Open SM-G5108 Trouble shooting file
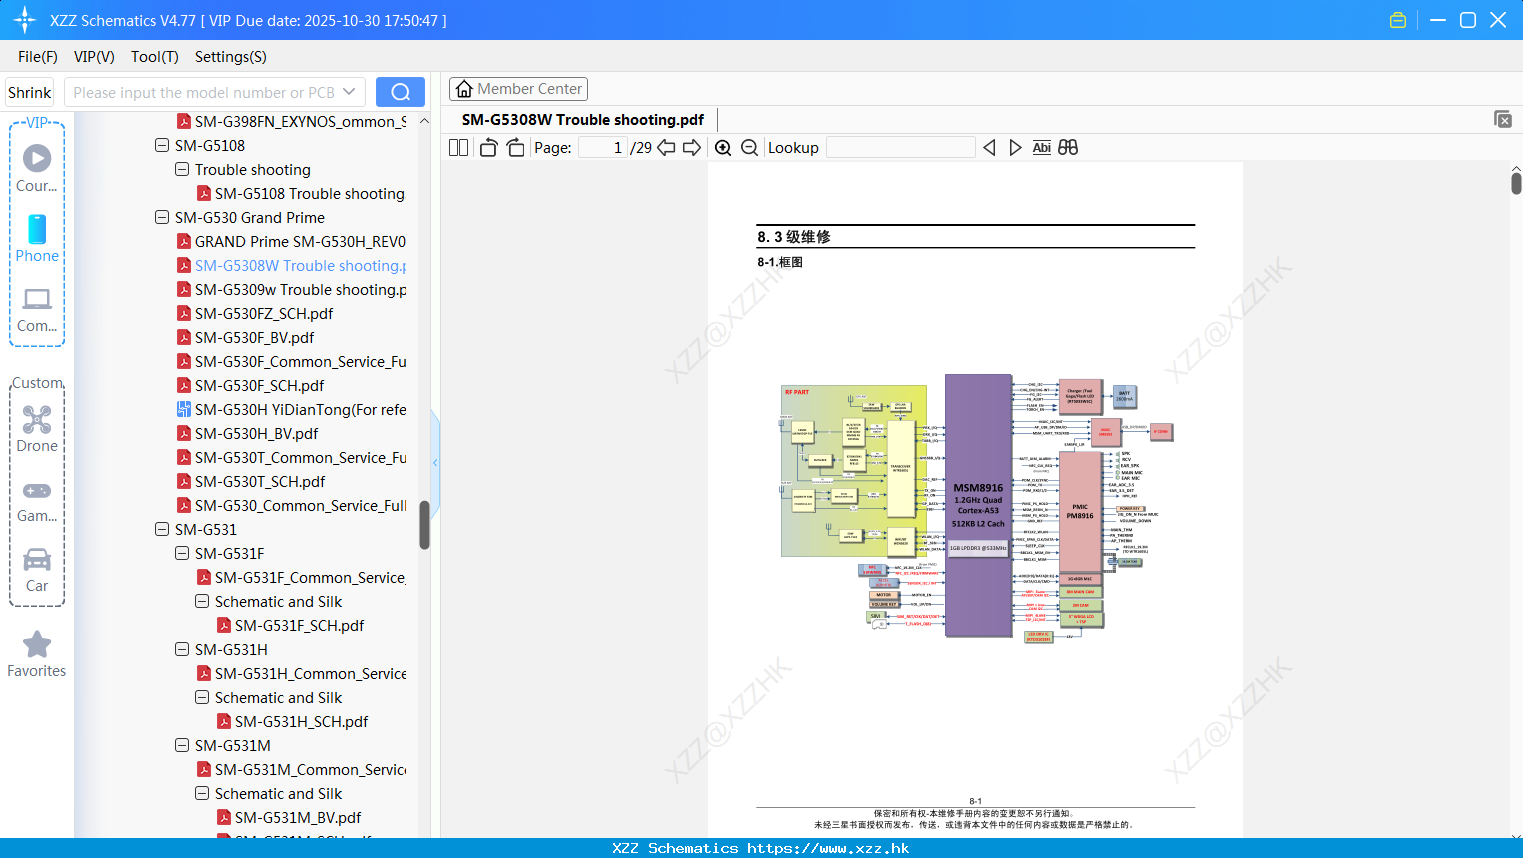 coord(300,193)
